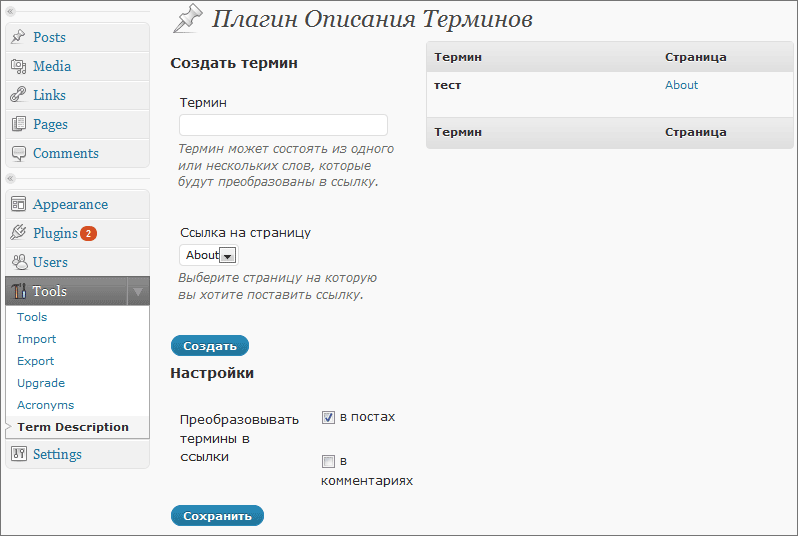The image size is (798, 536).
Task: Click the Comments speech bubble icon
Action: click(18, 153)
